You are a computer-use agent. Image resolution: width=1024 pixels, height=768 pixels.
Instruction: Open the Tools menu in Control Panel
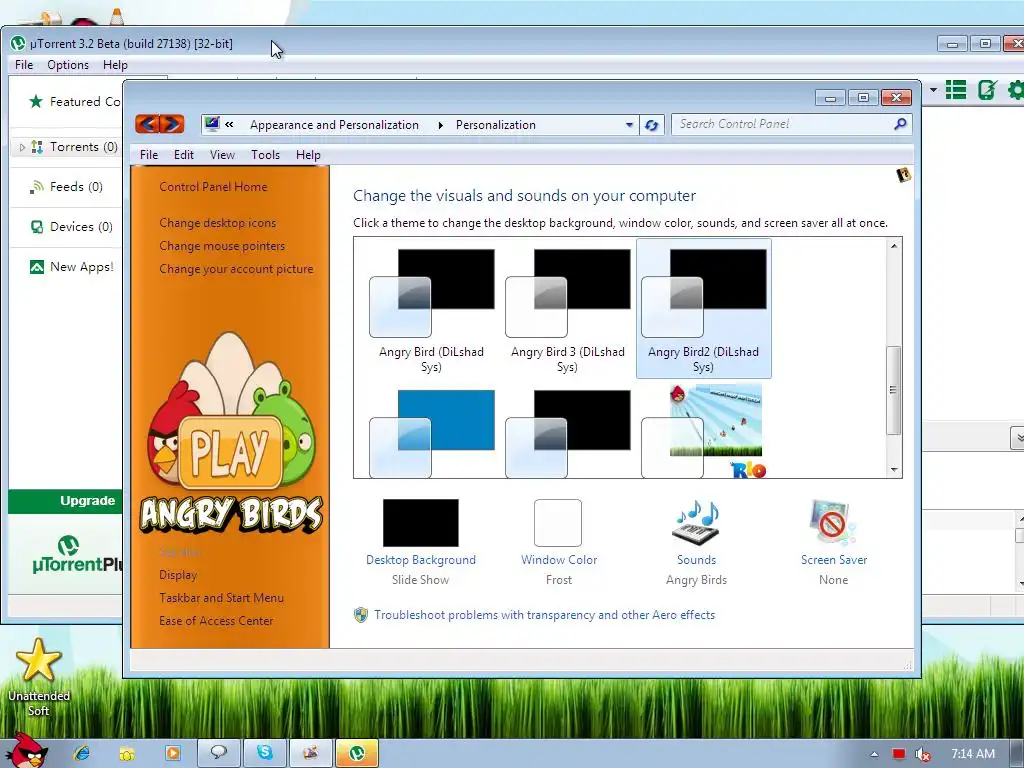pos(265,155)
